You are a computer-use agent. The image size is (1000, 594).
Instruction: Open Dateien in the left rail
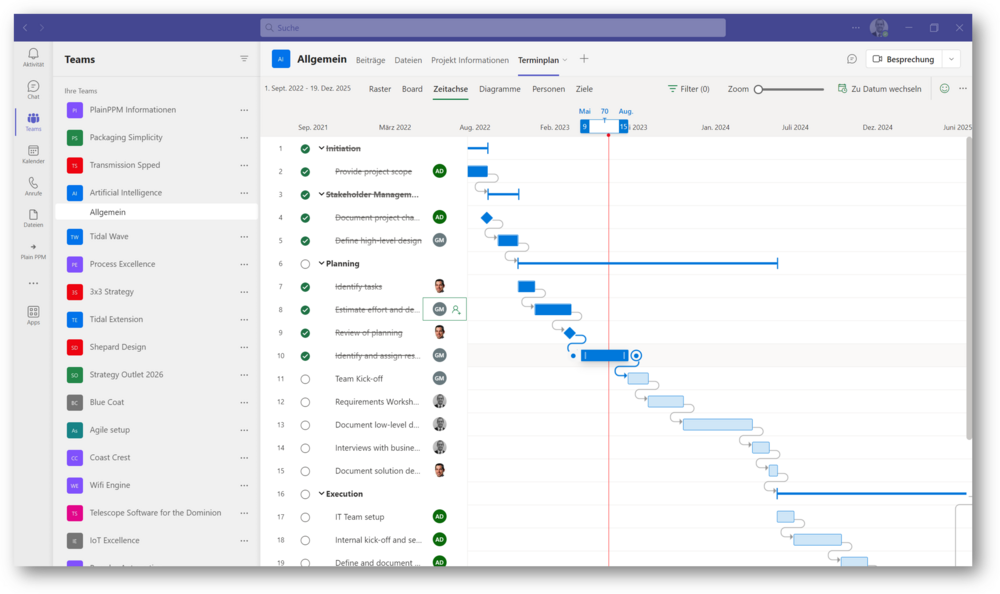(x=33, y=217)
